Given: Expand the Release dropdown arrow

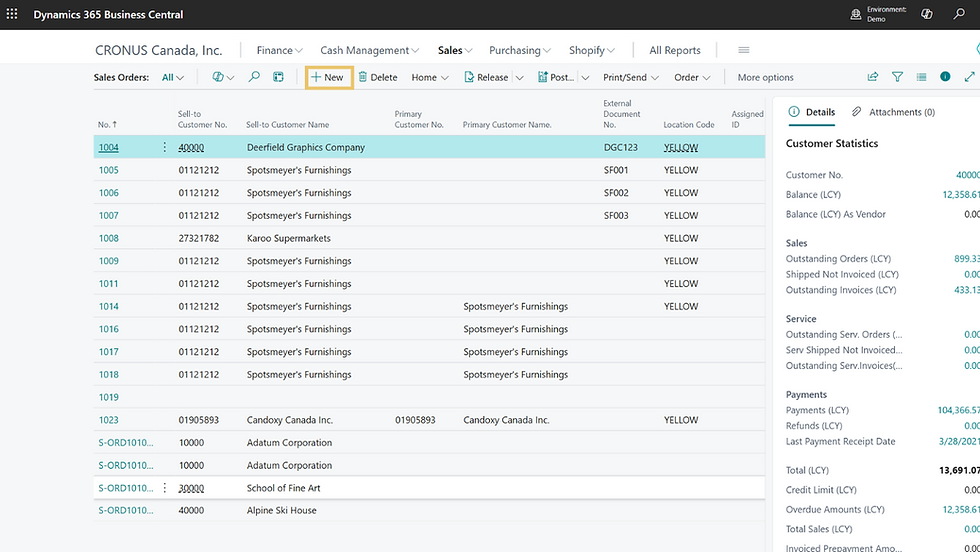Looking at the screenshot, I should tap(519, 78).
